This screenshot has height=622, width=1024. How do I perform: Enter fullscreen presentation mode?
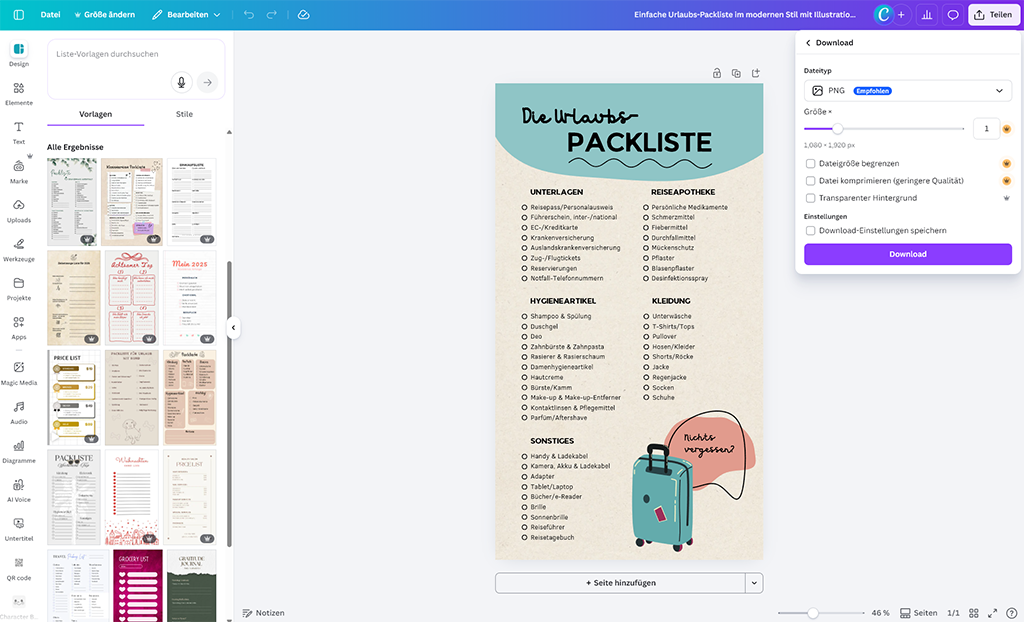tap(993, 613)
